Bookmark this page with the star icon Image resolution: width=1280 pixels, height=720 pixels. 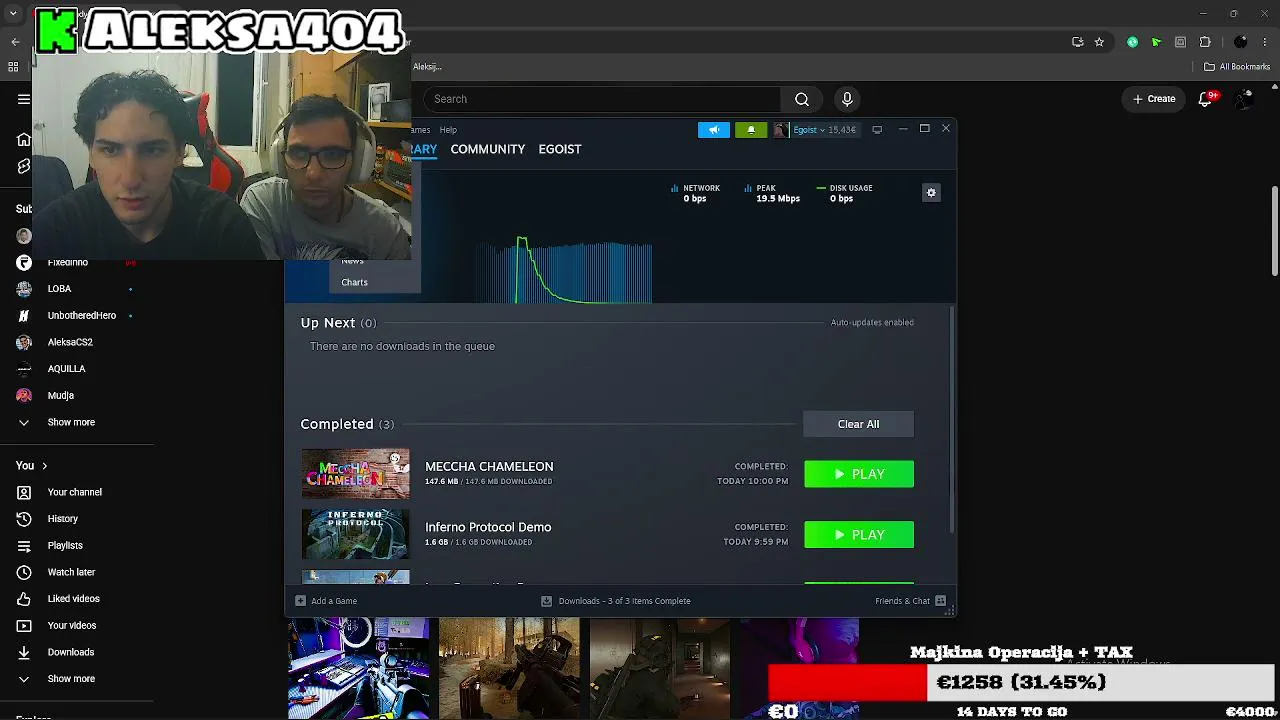(1099, 42)
